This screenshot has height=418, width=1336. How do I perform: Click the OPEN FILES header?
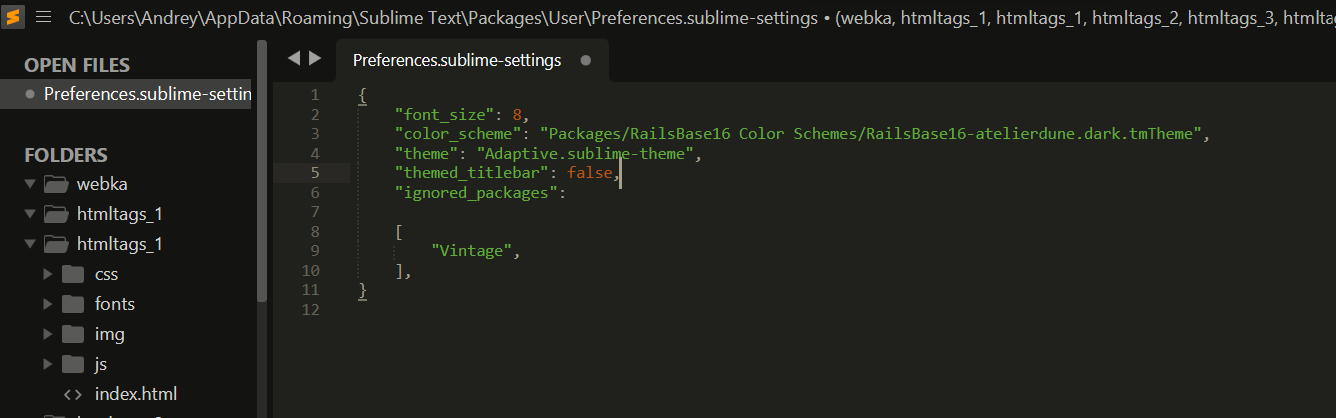77,65
